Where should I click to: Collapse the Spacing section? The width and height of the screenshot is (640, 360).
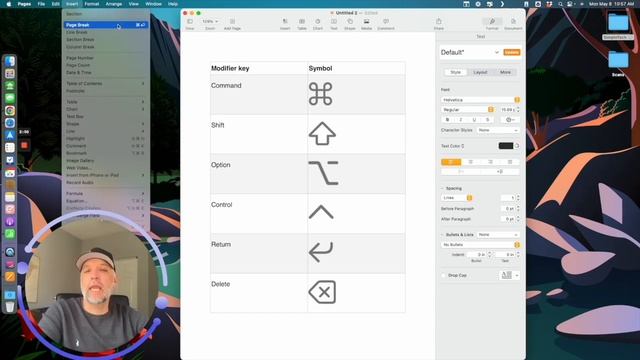442,188
